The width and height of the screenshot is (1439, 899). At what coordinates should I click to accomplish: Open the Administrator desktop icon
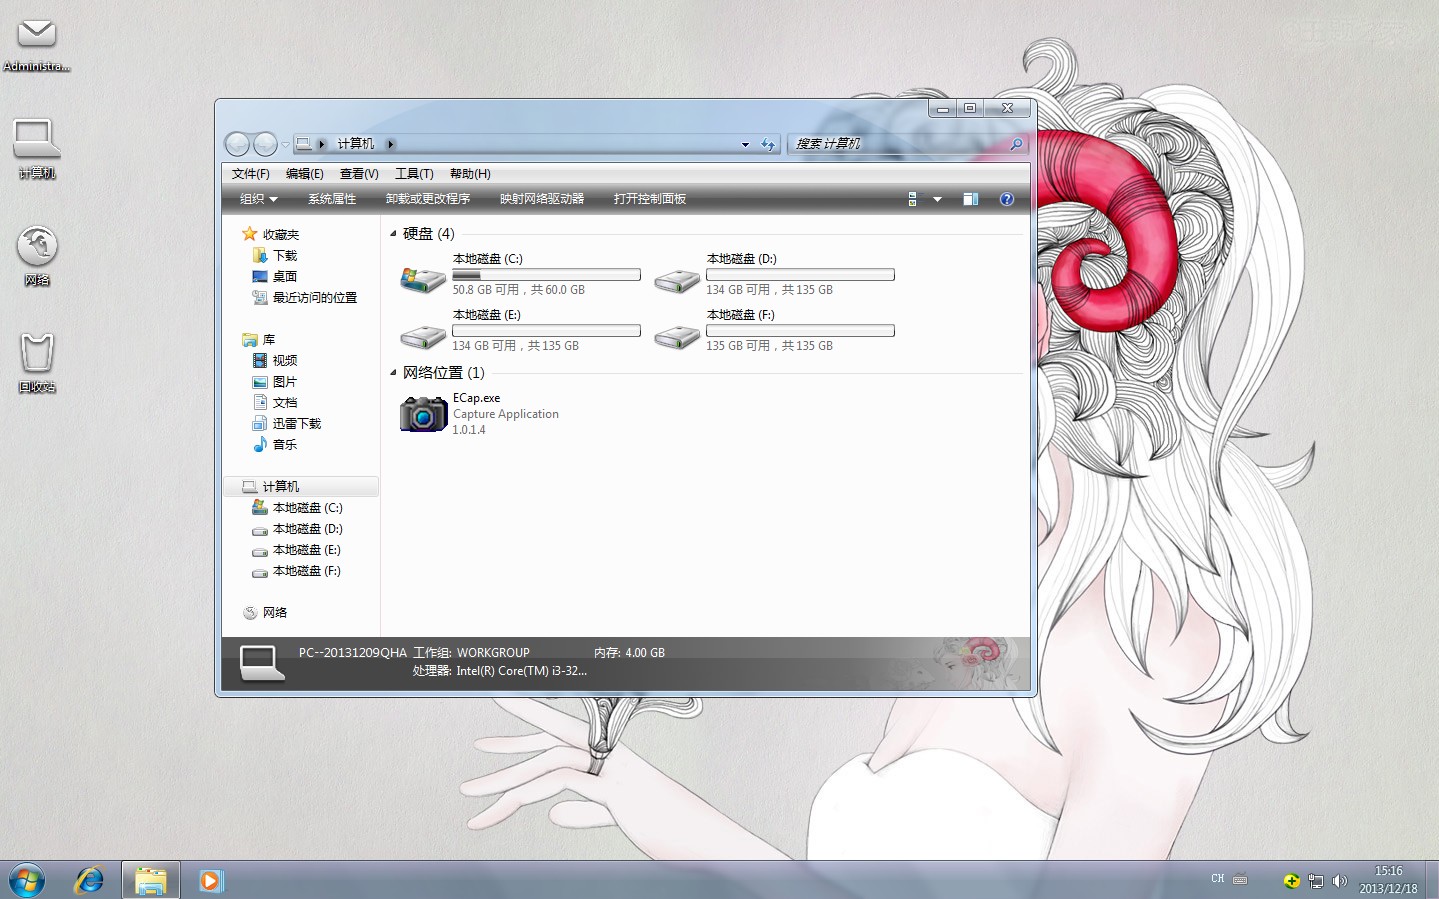(x=37, y=45)
